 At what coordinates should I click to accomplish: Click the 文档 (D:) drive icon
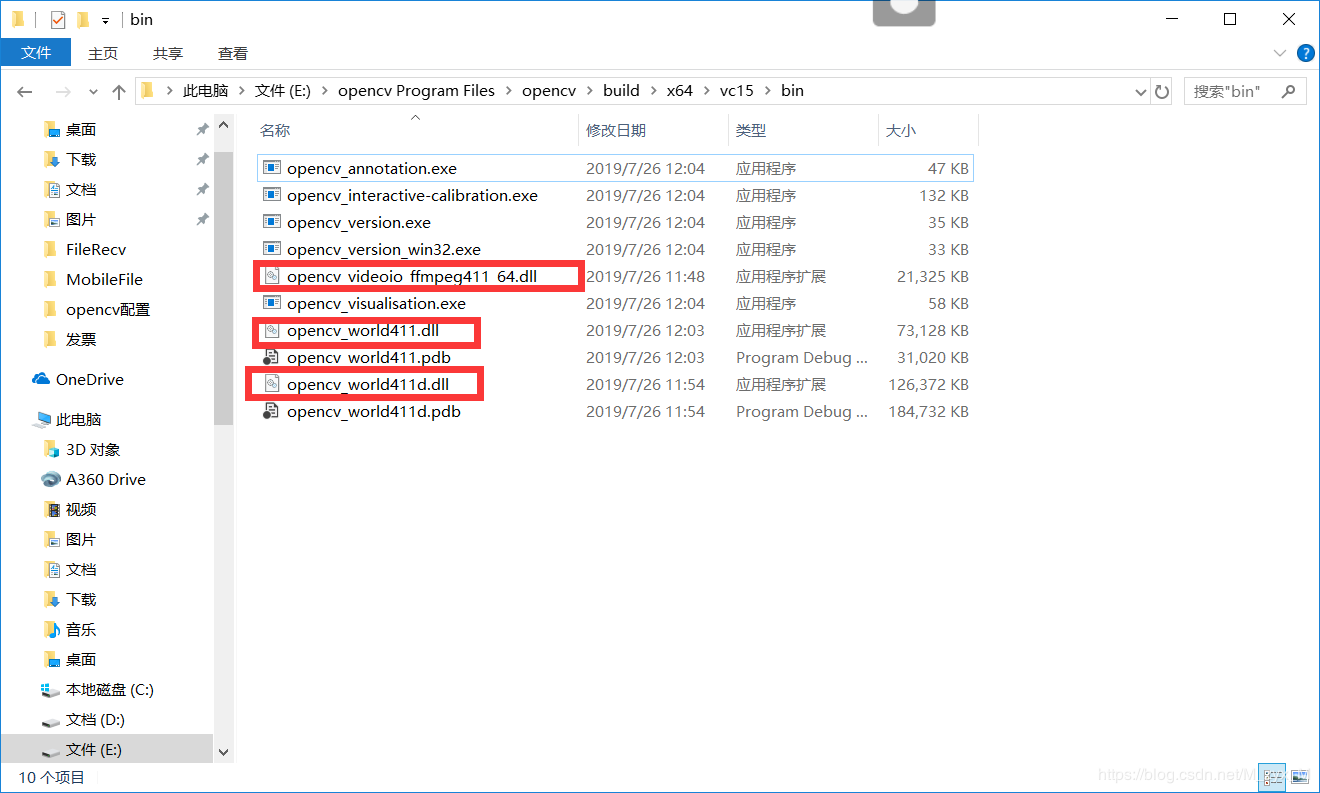[x=53, y=719]
